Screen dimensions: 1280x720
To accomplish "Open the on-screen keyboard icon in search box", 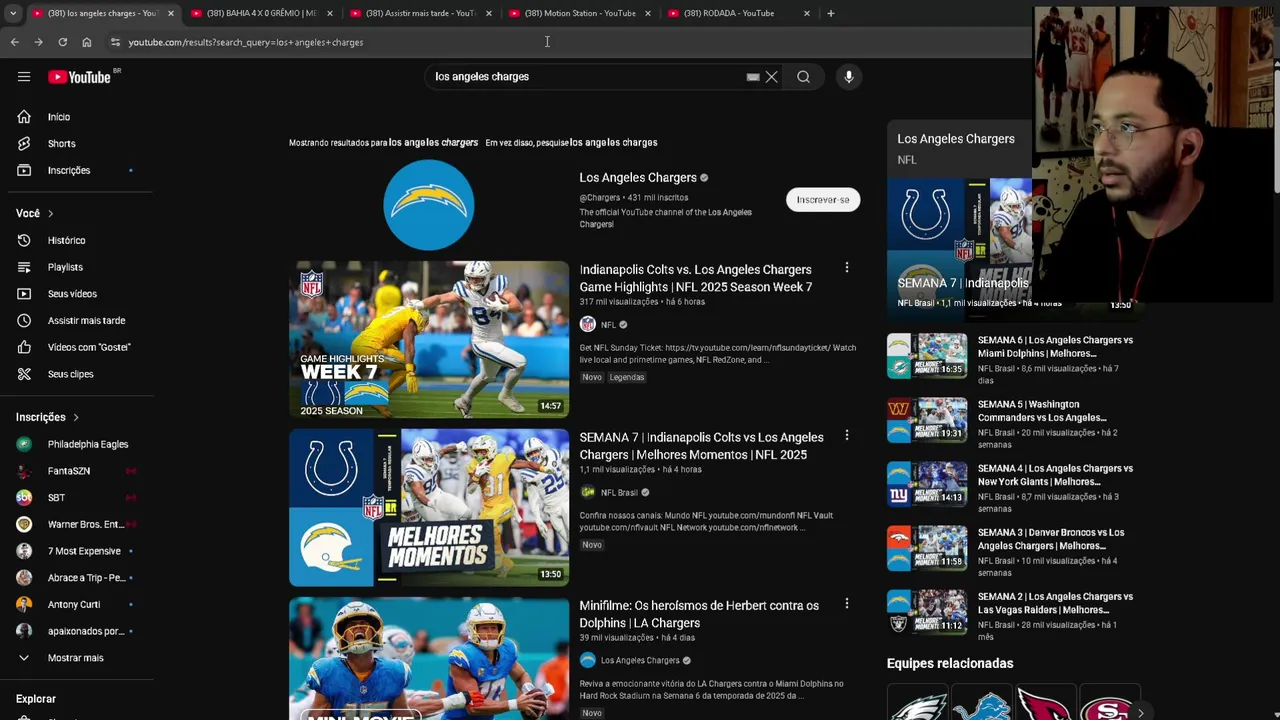I will coord(753,77).
